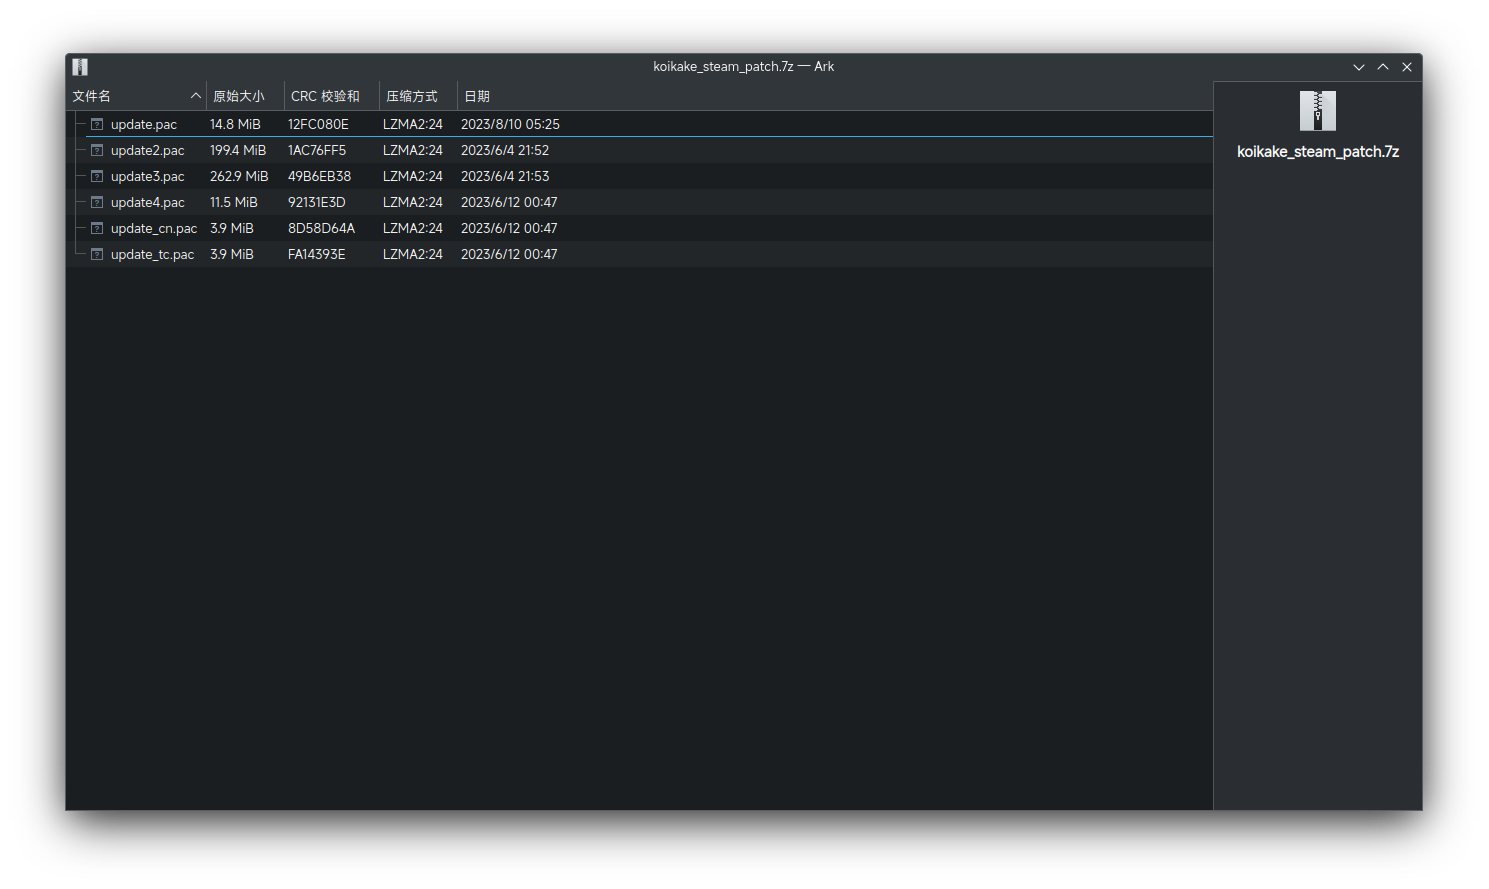Select update.pac file name
Screen dimensions: 1489x889
(x=144, y=124)
